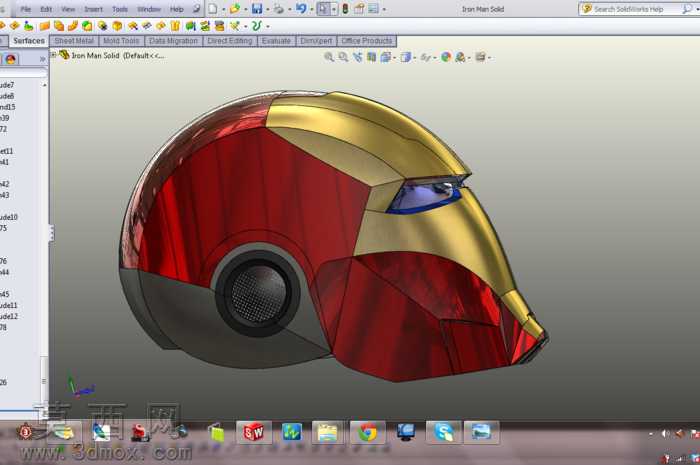Image resolution: width=700 pixels, height=465 pixels.
Task: Click the Edit Appearance color ball icon
Action: pos(446,57)
